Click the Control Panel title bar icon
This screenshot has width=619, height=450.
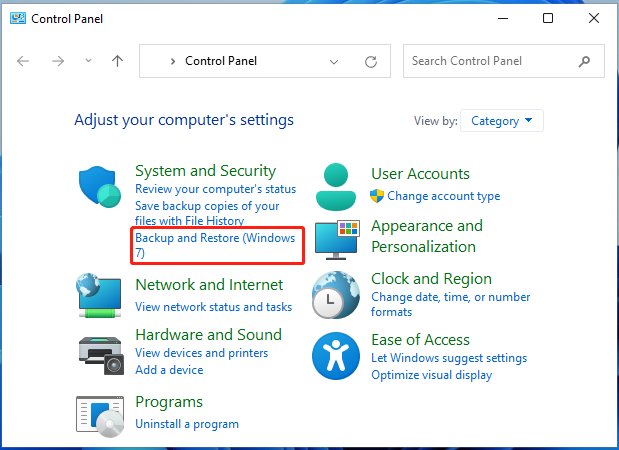18,18
